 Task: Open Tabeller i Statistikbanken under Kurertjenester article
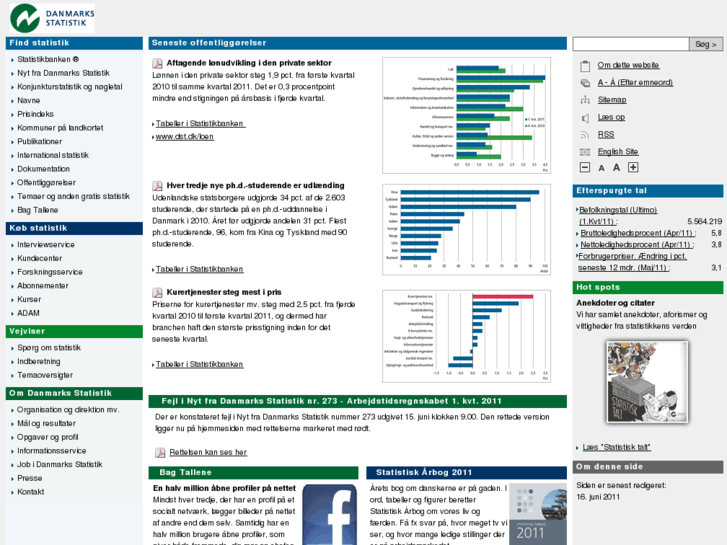pos(199,365)
